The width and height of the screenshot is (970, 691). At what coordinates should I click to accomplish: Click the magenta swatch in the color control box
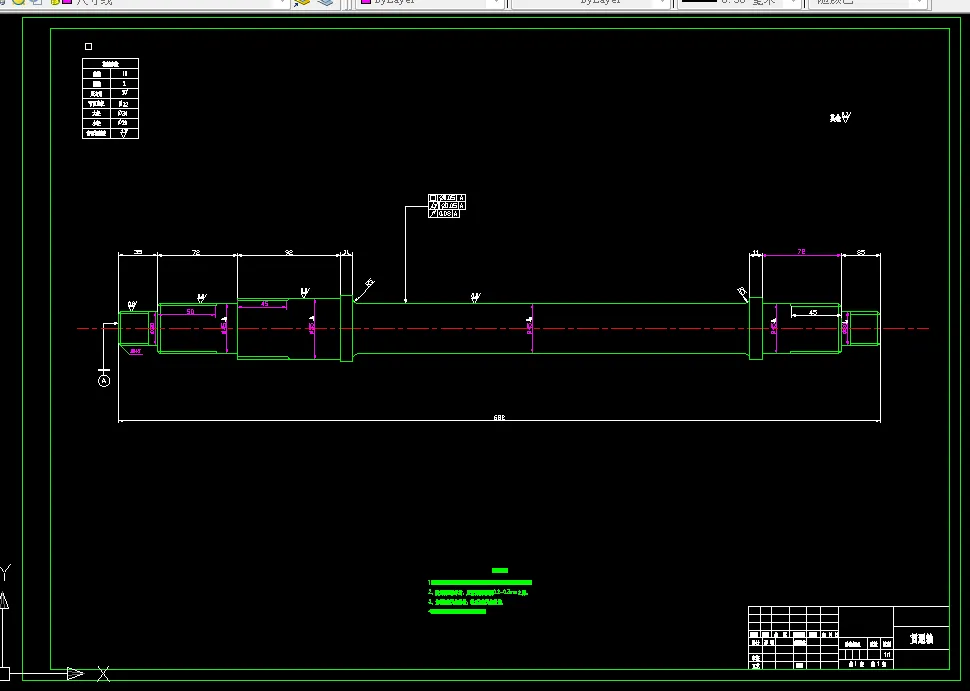click(x=366, y=2)
